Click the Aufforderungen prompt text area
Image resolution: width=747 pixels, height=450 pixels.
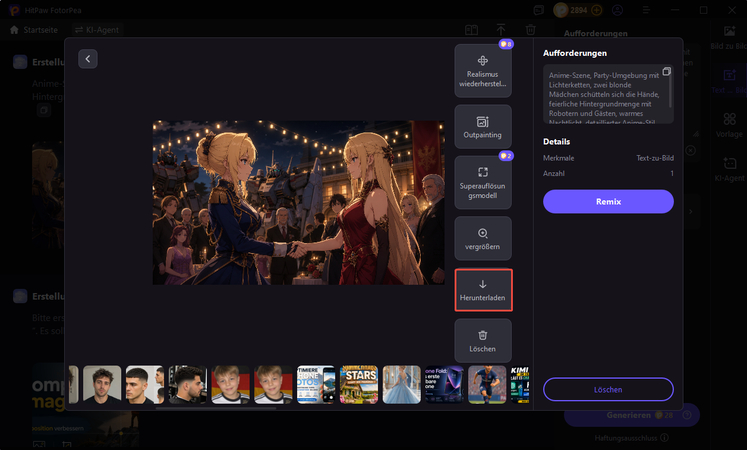coord(608,94)
